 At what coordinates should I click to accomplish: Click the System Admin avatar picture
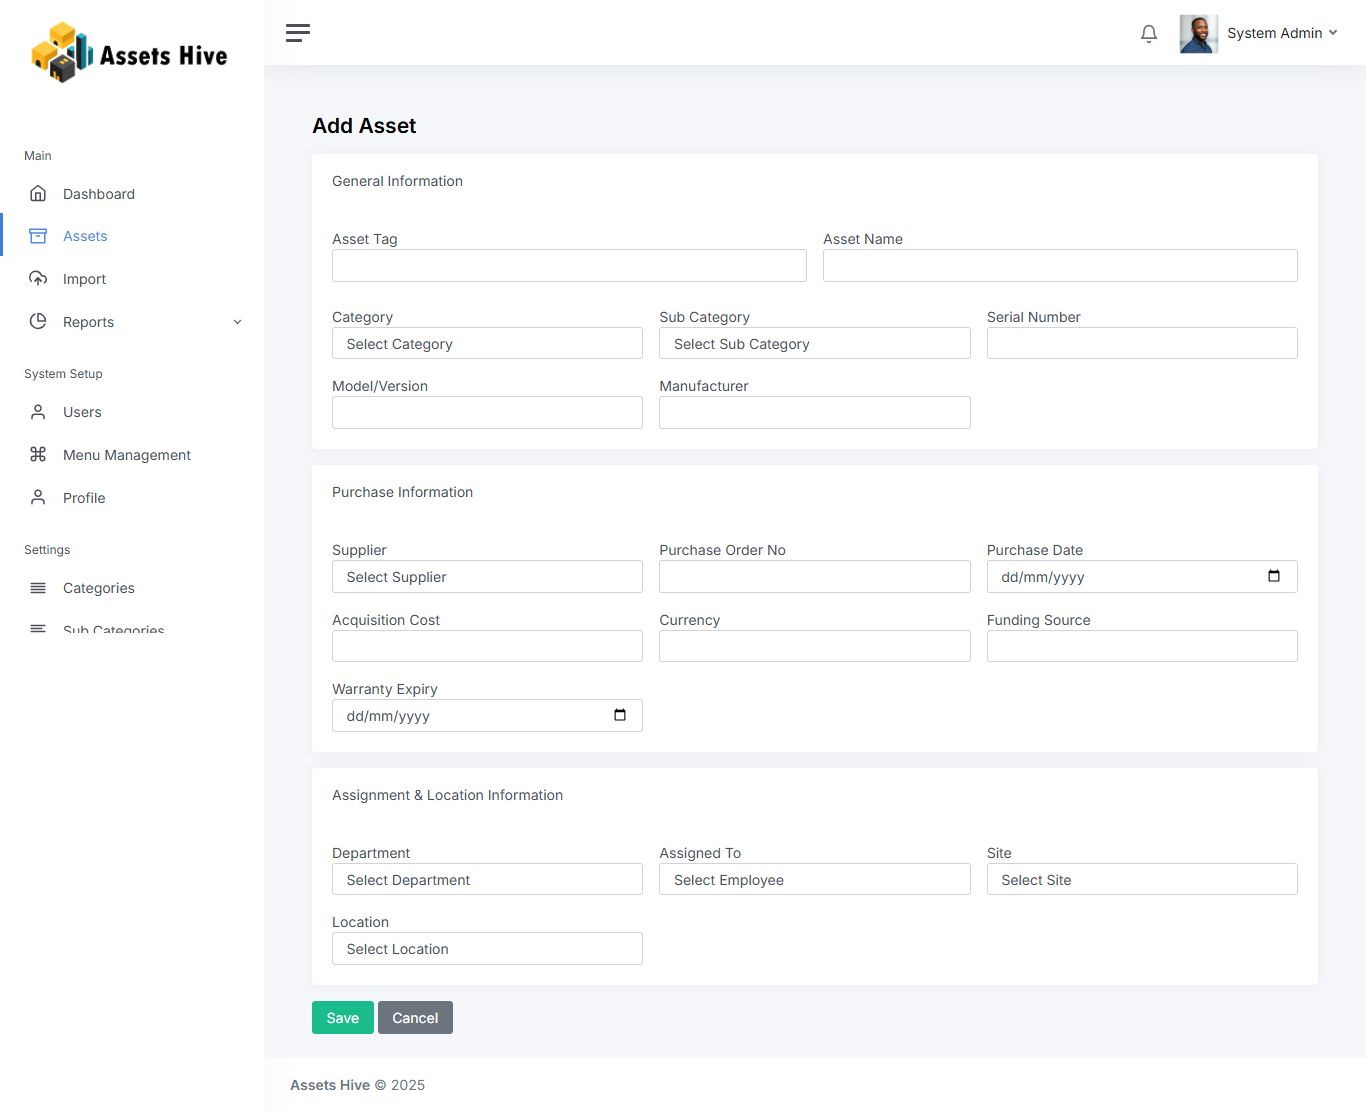(1197, 34)
